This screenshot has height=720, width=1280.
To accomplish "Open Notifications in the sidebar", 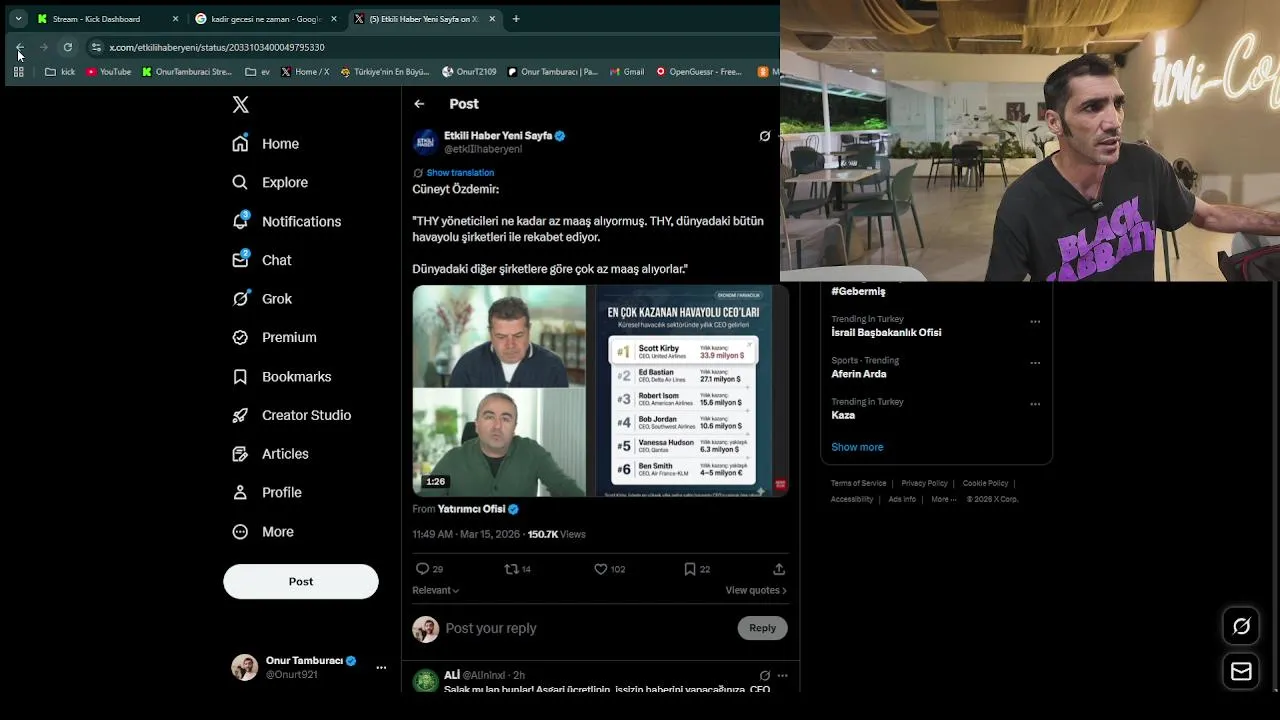I will coord(287,221).
